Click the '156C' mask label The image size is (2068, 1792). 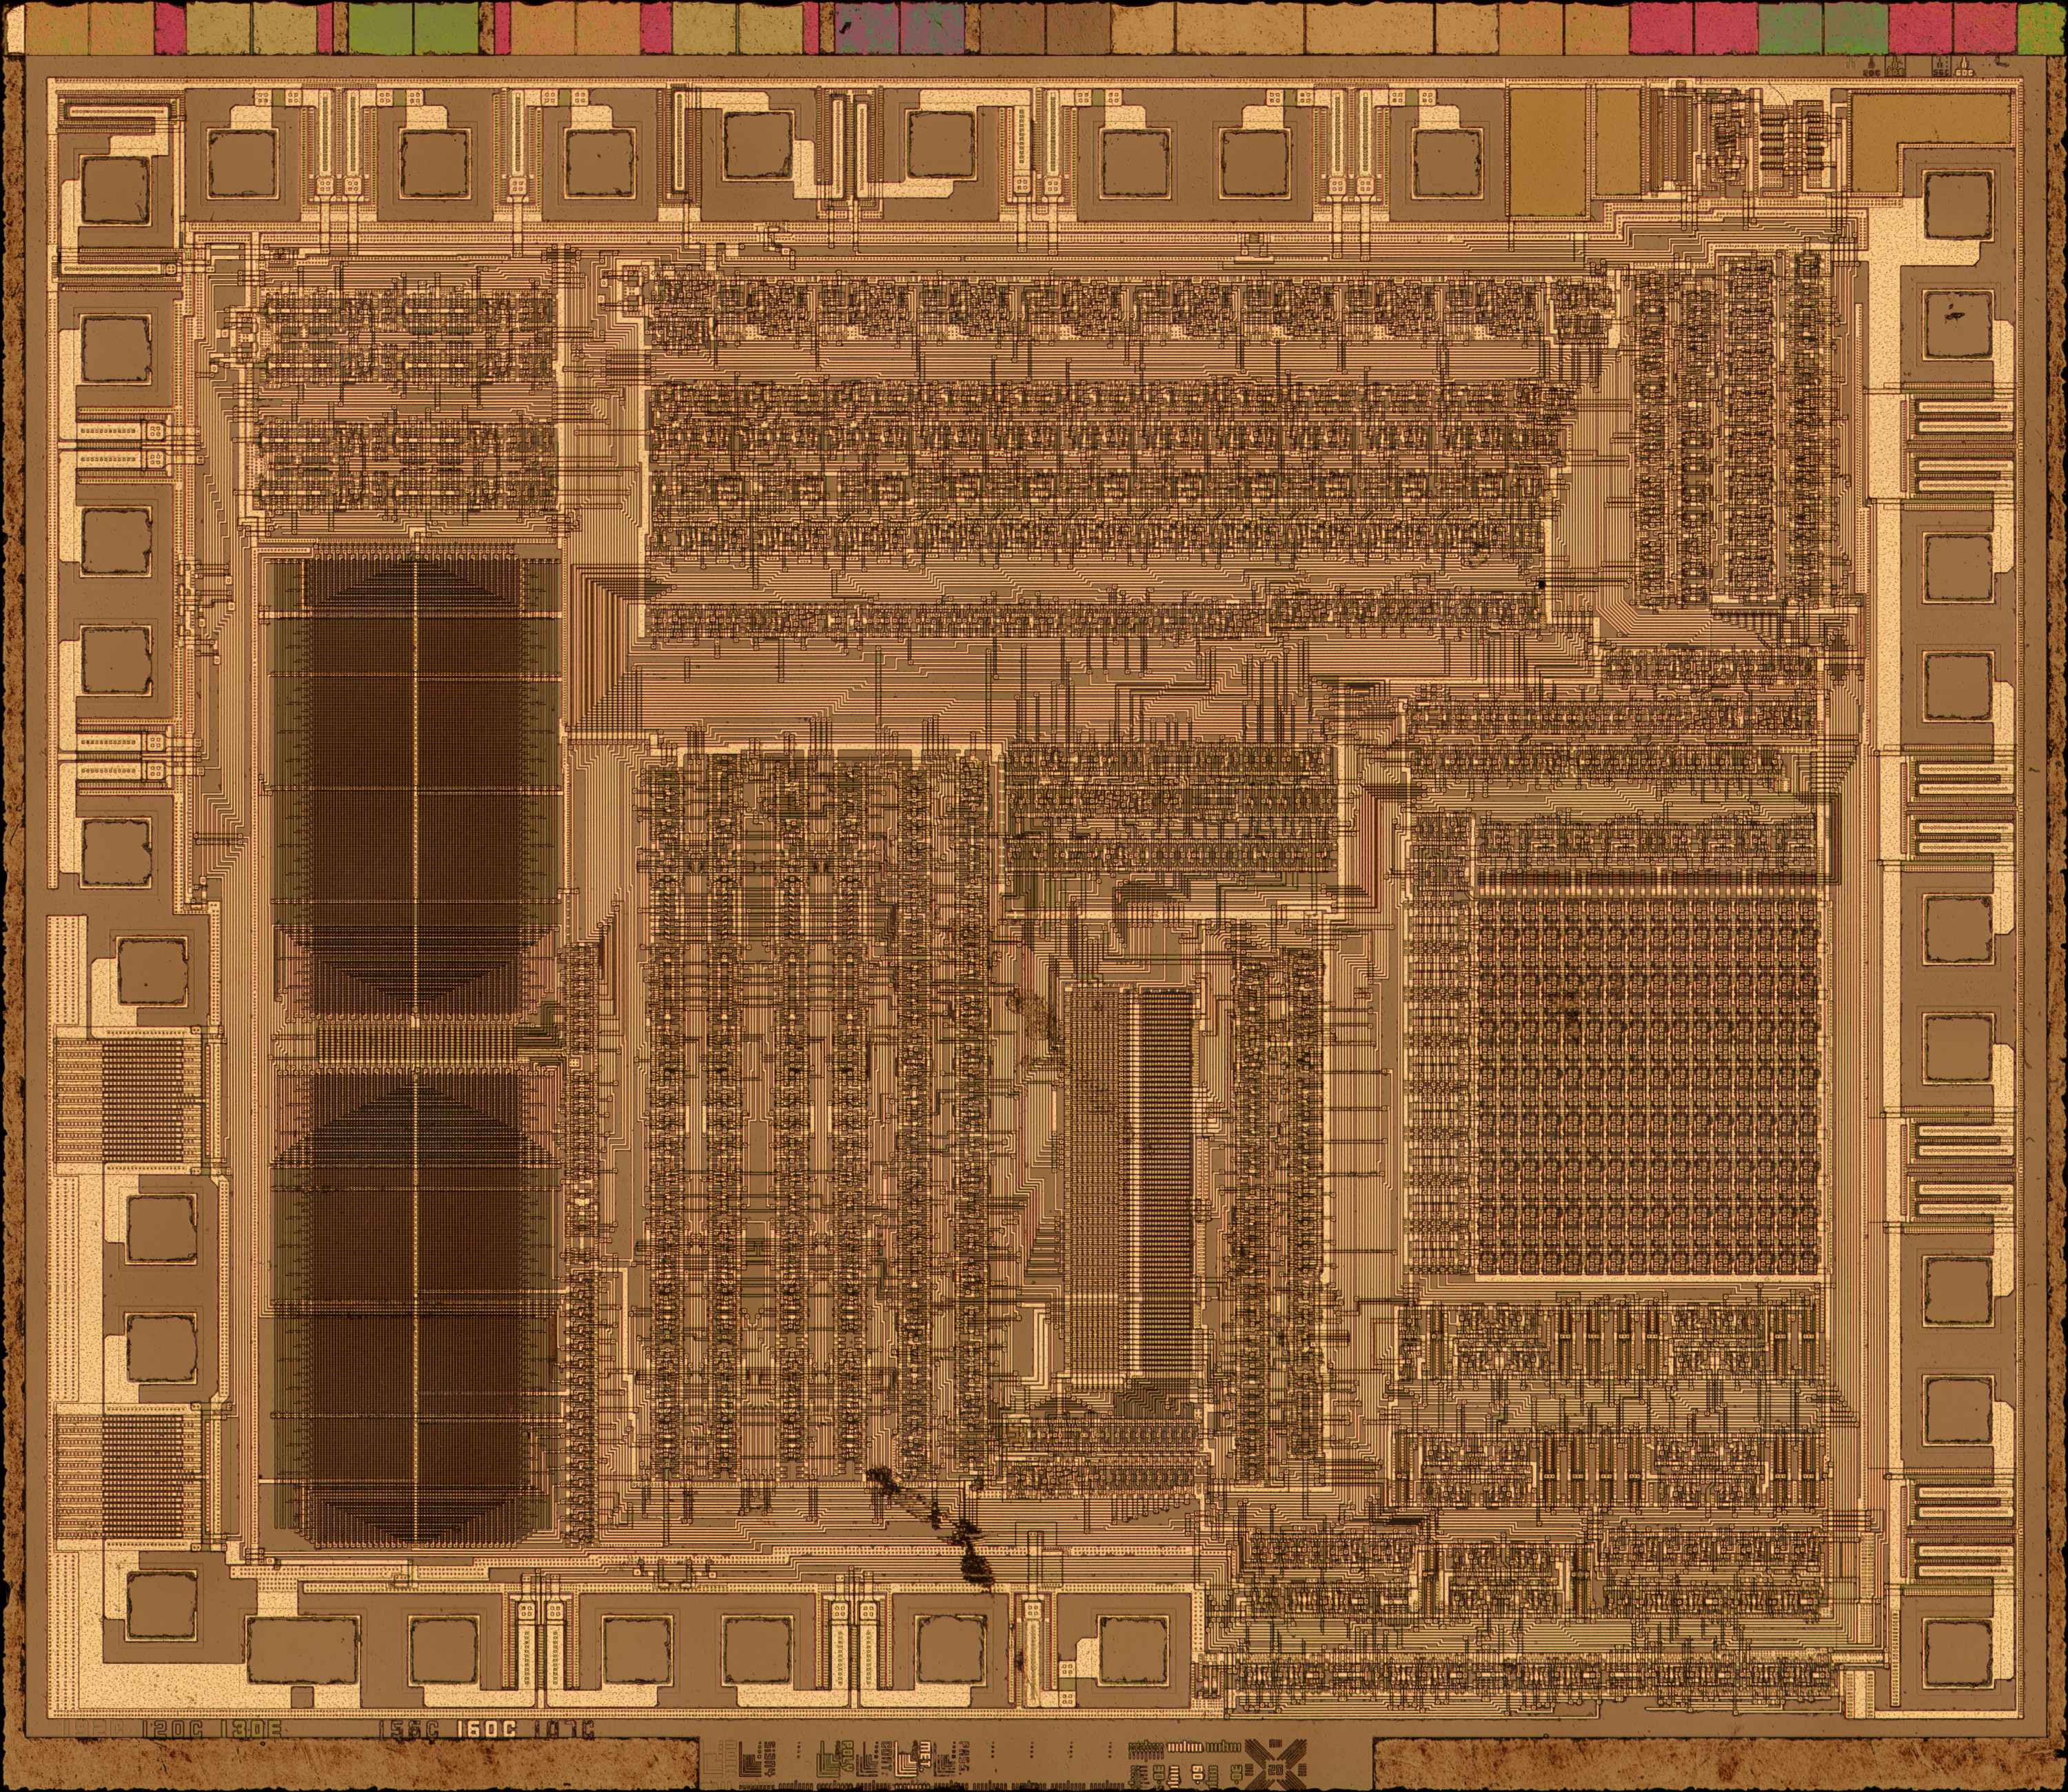(408, 1729)
